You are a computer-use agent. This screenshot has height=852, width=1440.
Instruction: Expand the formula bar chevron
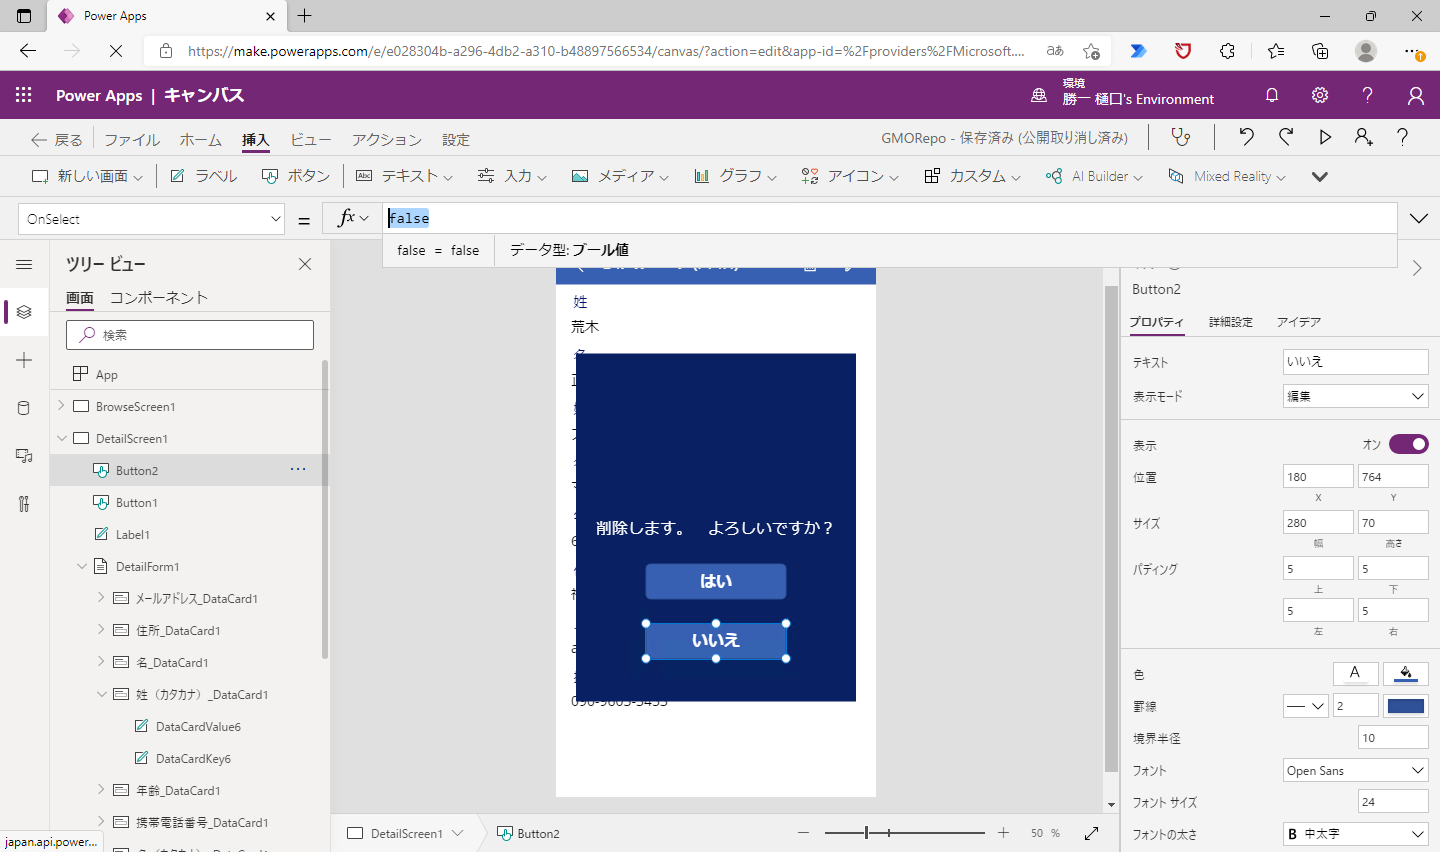(x=1418, y=218)
